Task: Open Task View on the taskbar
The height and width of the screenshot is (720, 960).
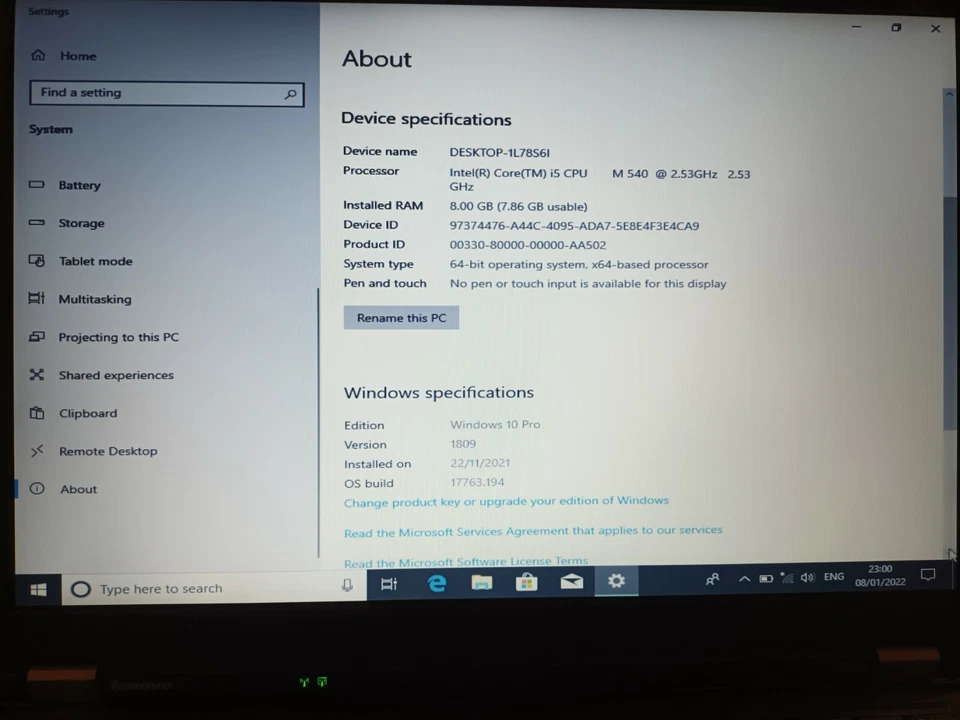Action: pyautogui.click(x=389, y=583)
